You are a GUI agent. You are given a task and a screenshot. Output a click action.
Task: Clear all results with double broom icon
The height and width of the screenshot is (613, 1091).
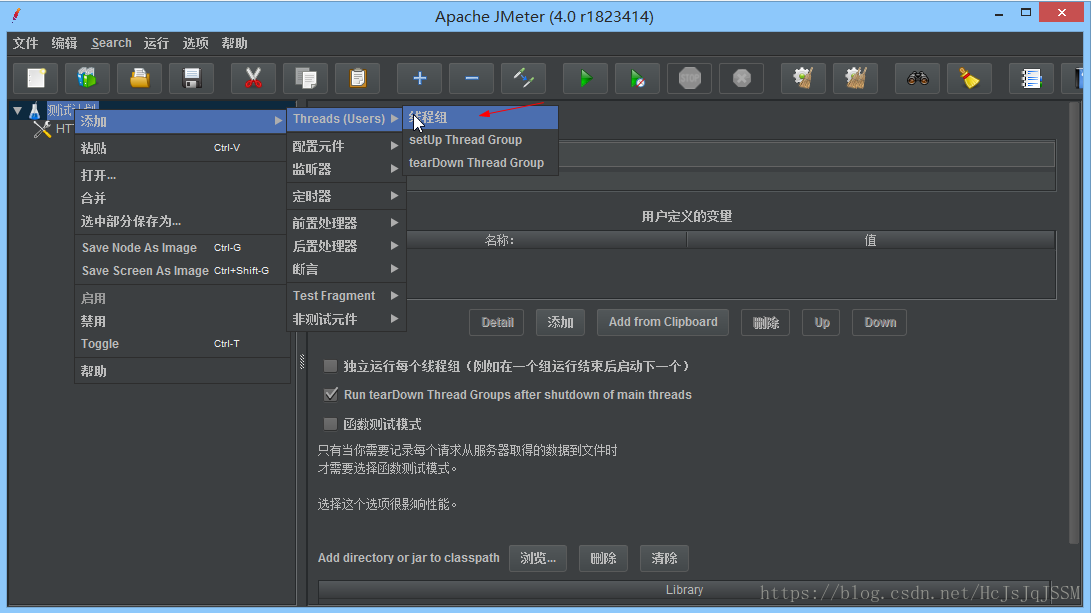coord(855,78)
